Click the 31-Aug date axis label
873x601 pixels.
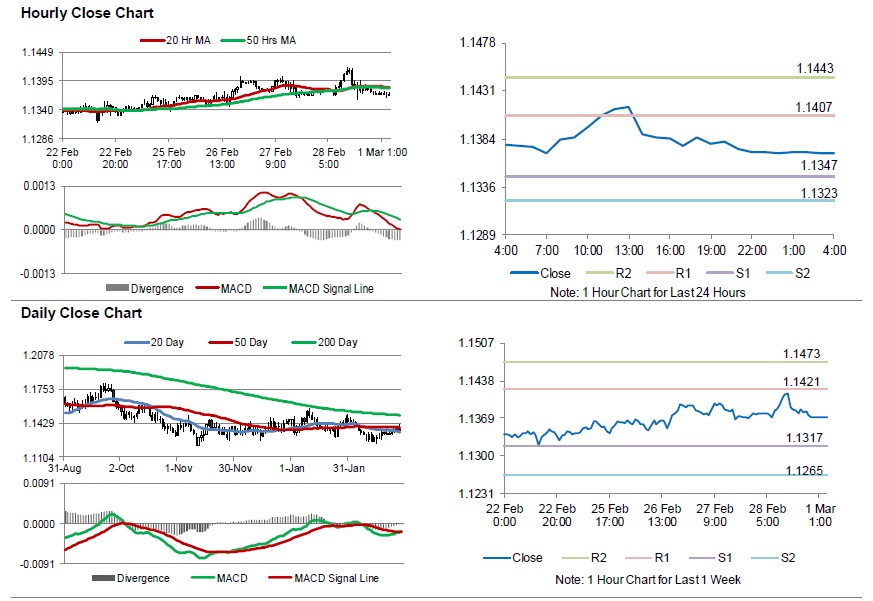click(64, 467)
